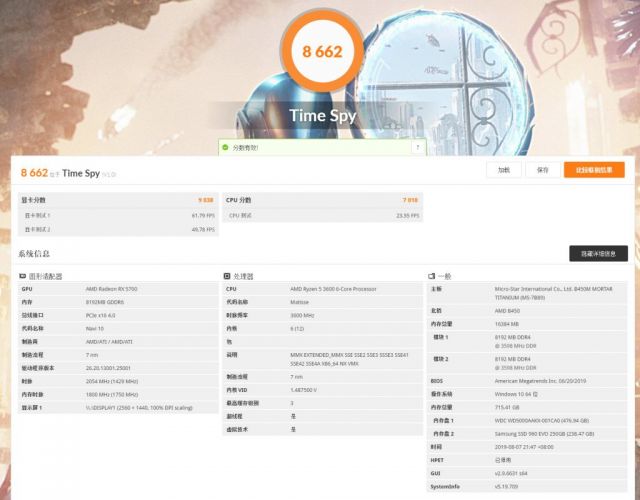
Task: Click time value 2019-08-07 21:47
Action: click(x=524, y=447)
